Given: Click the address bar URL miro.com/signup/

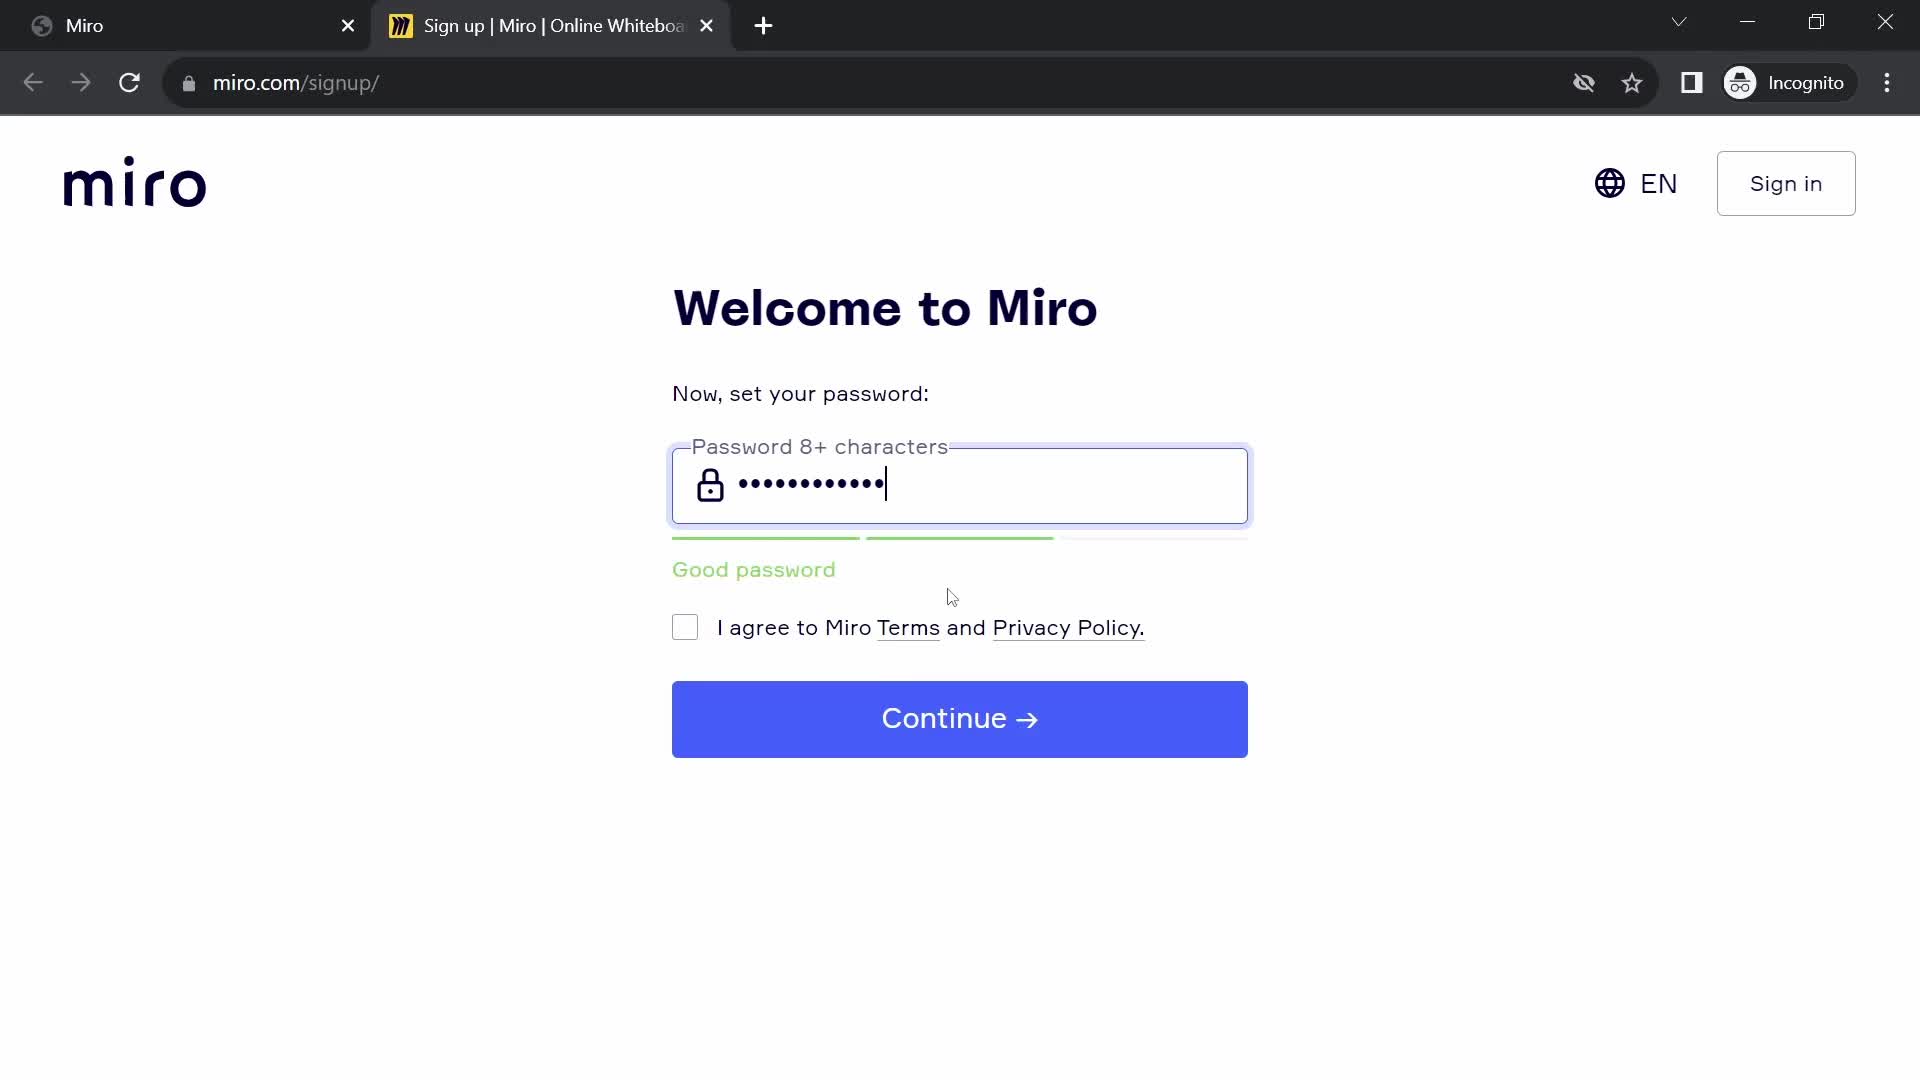Looking at the screenshot, I should 296,83.
